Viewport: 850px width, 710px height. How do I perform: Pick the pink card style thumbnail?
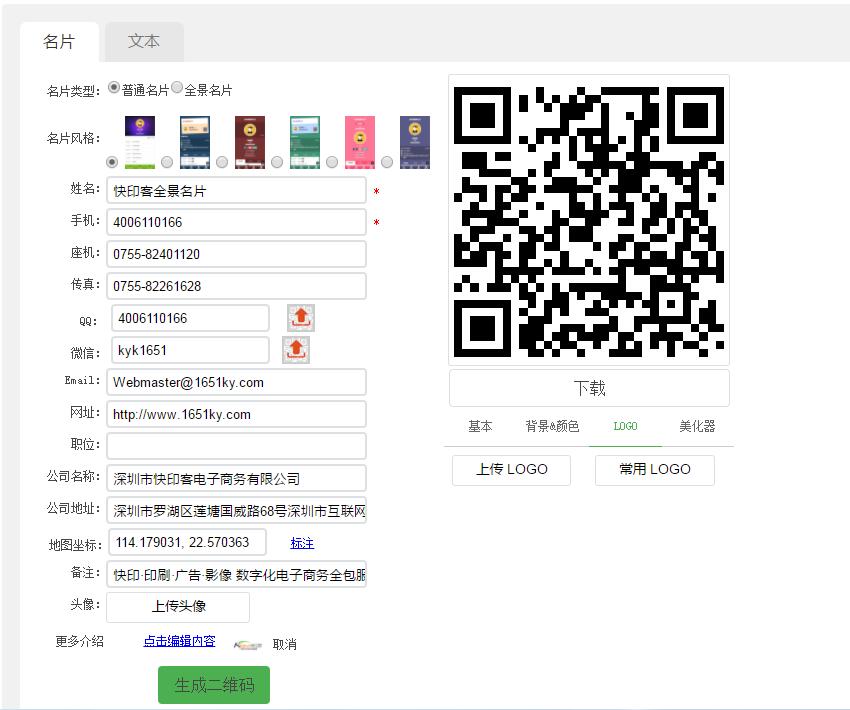(x=359, y=141)
